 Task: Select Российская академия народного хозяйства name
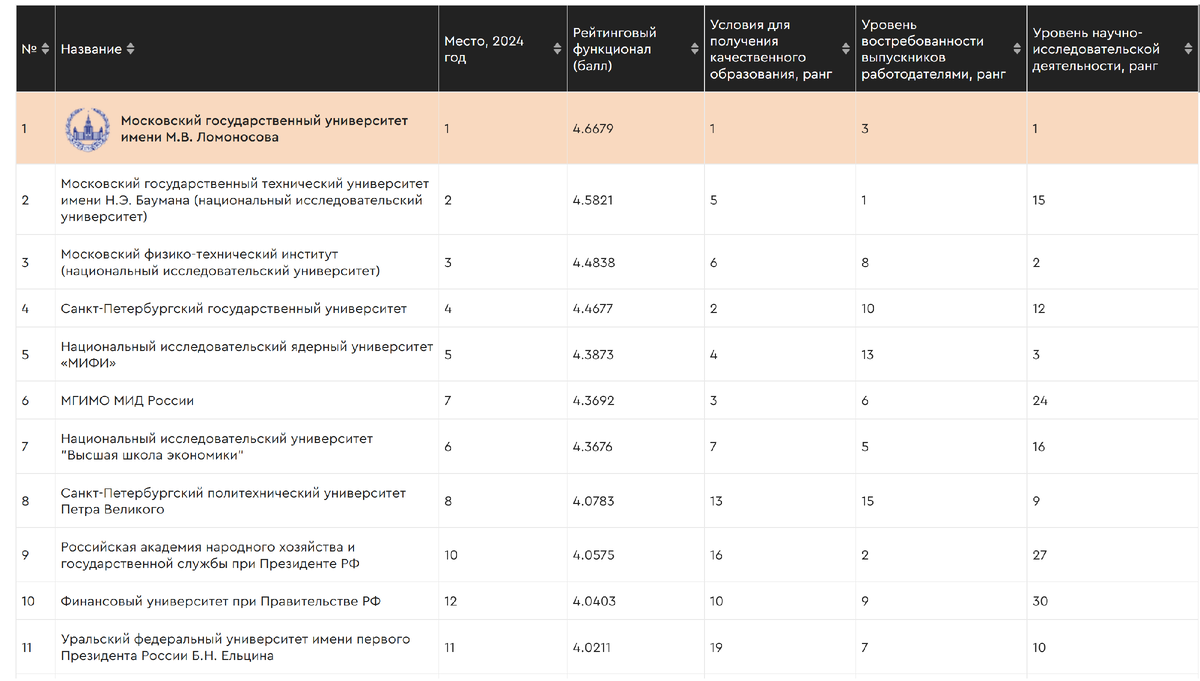point(211,555)
